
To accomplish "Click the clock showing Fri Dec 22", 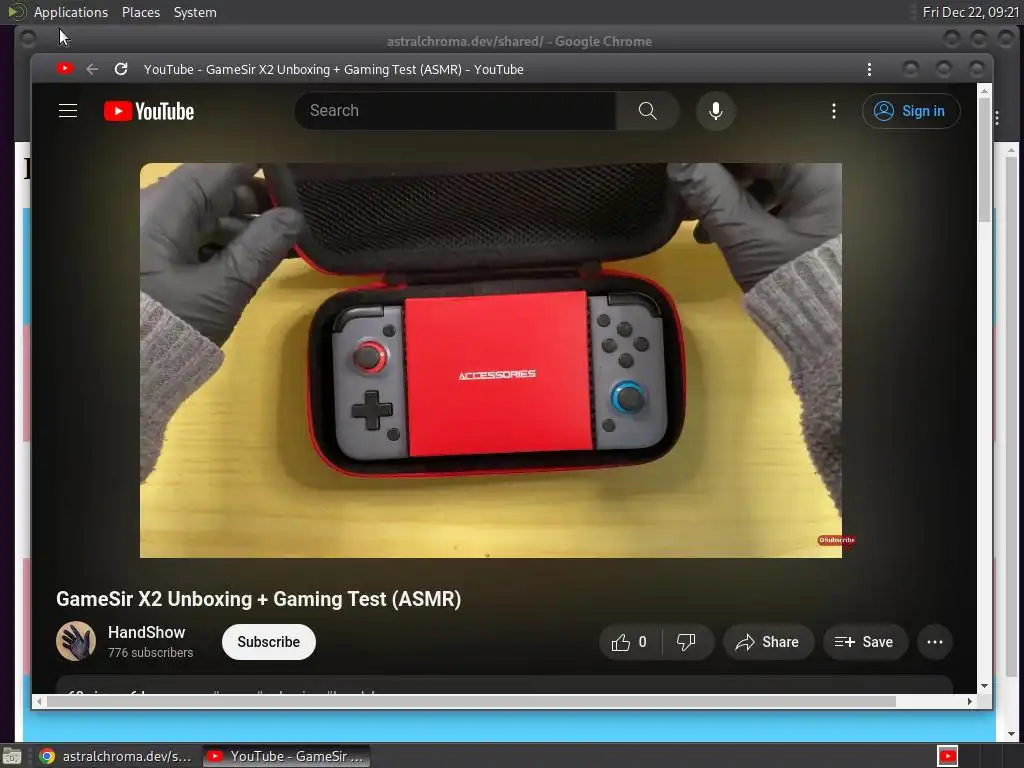I will (970, 12).
